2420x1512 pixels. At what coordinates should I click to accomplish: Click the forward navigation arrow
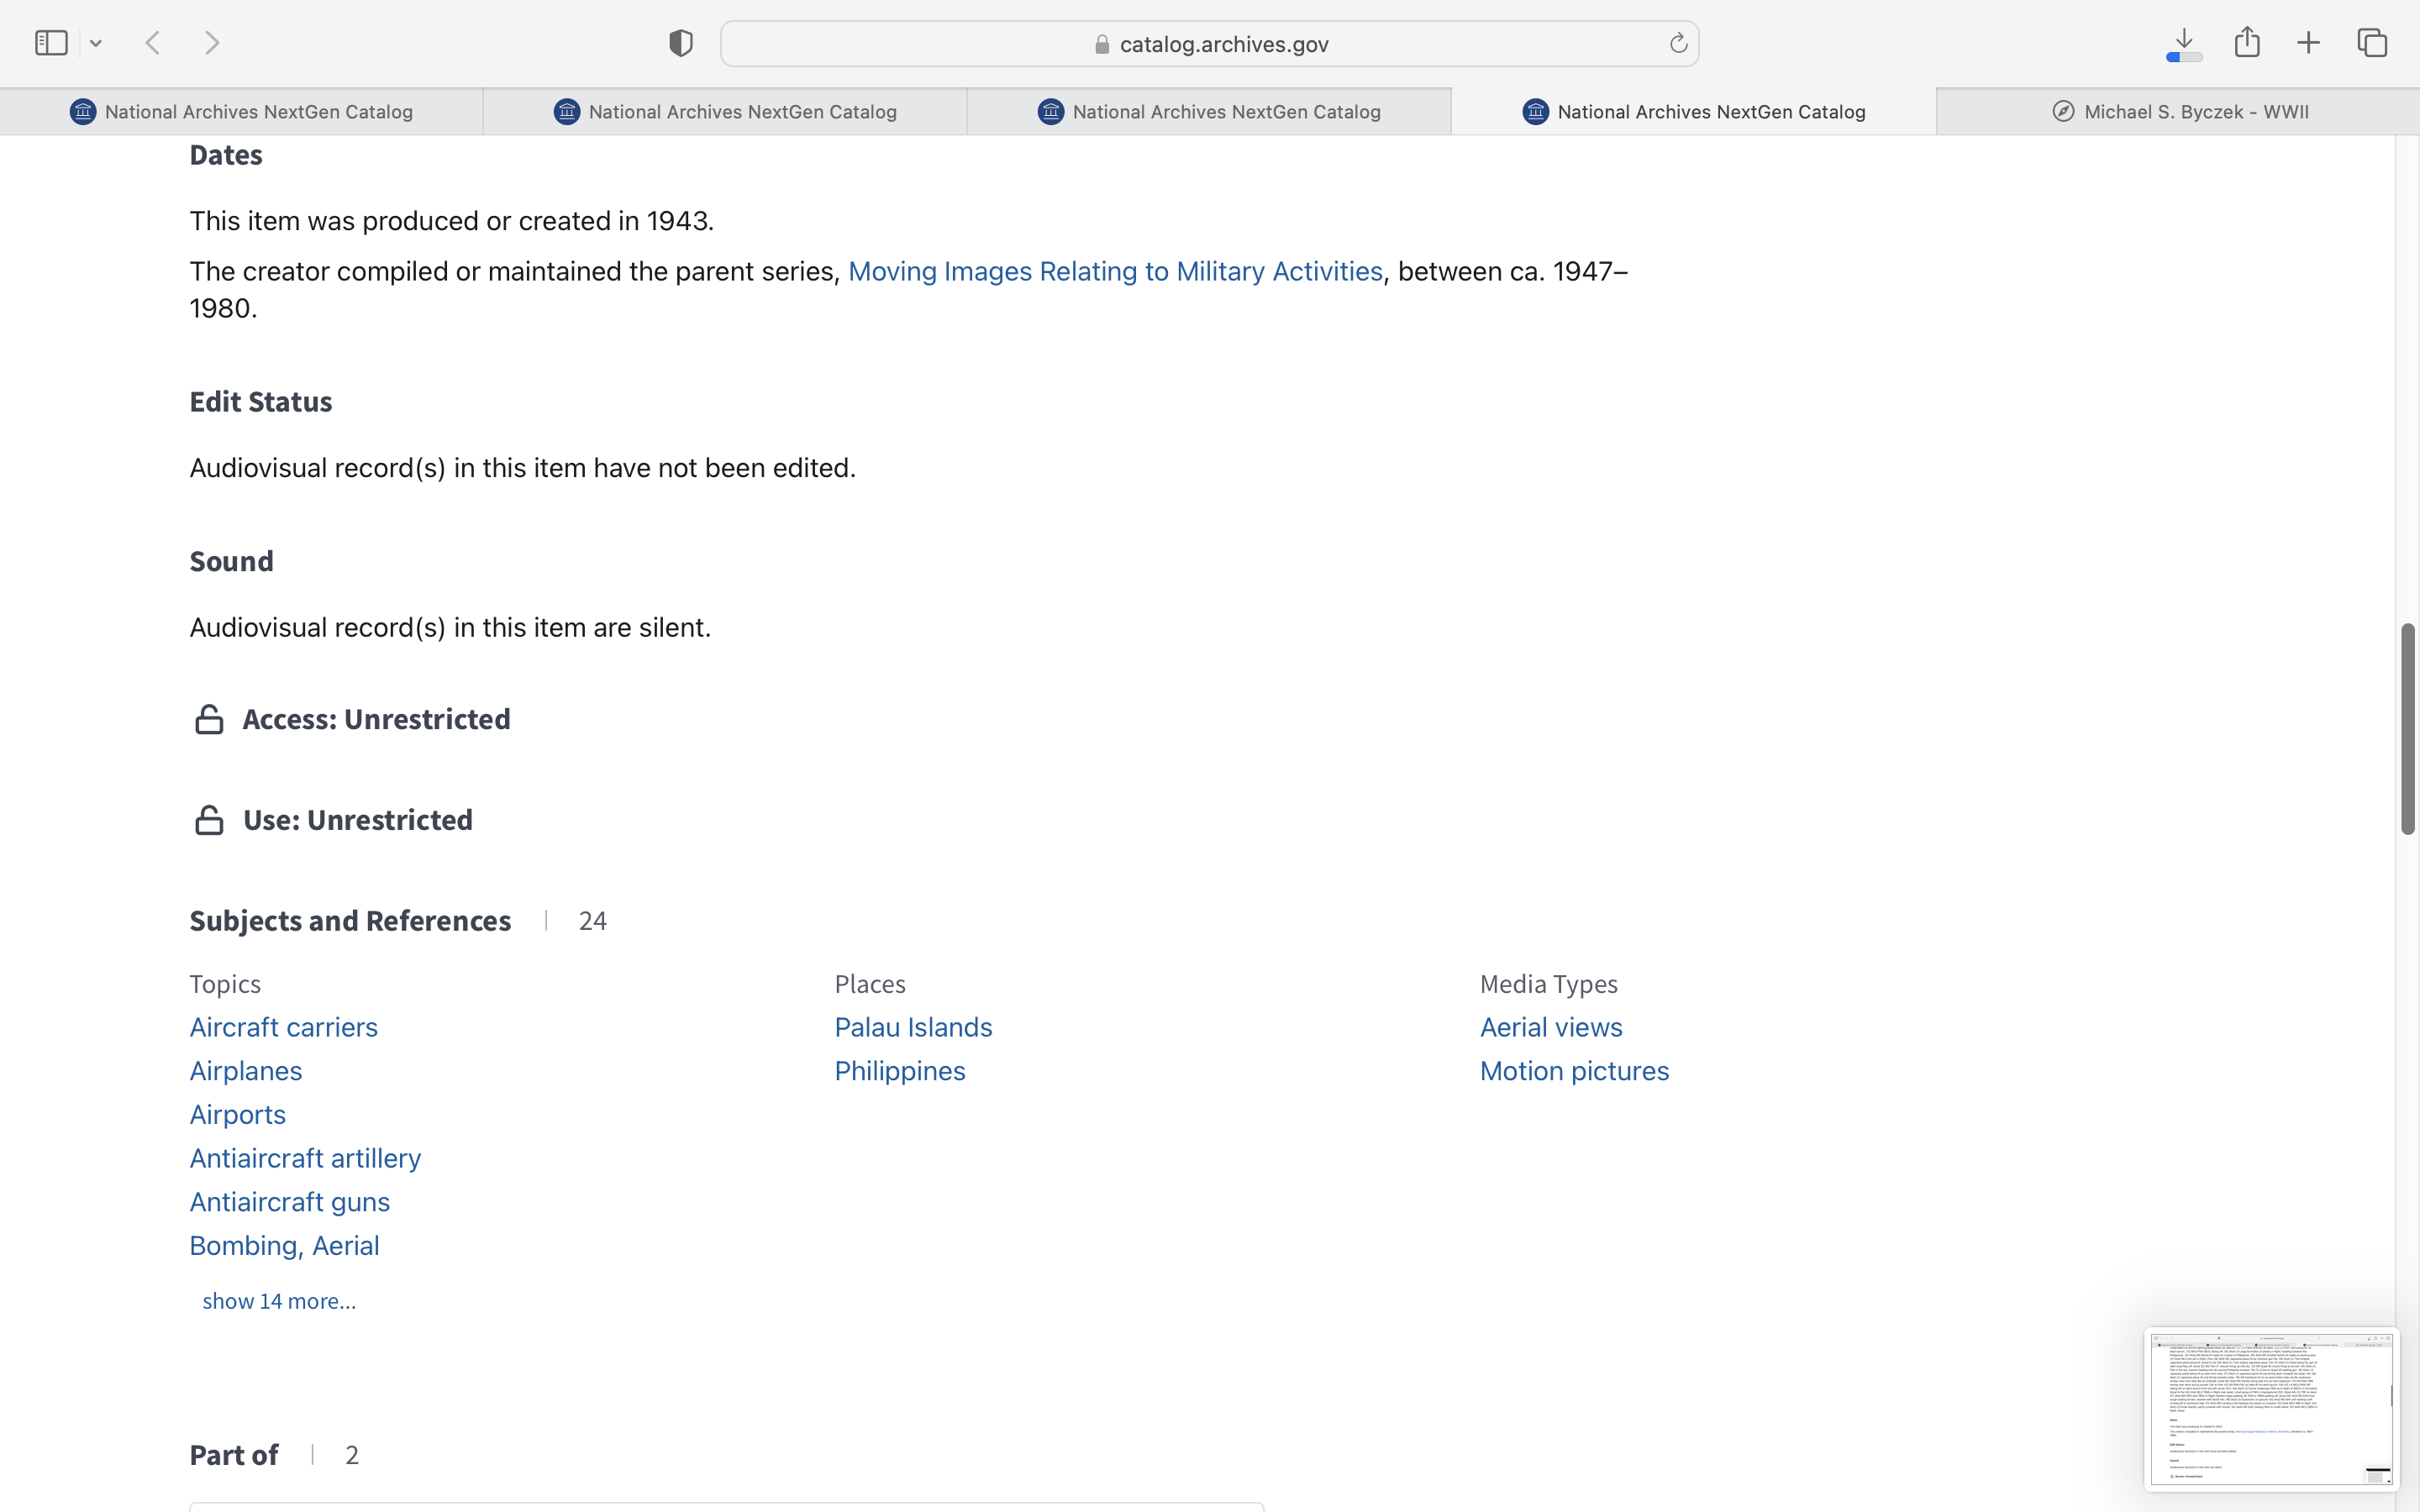tap(212, 43)
